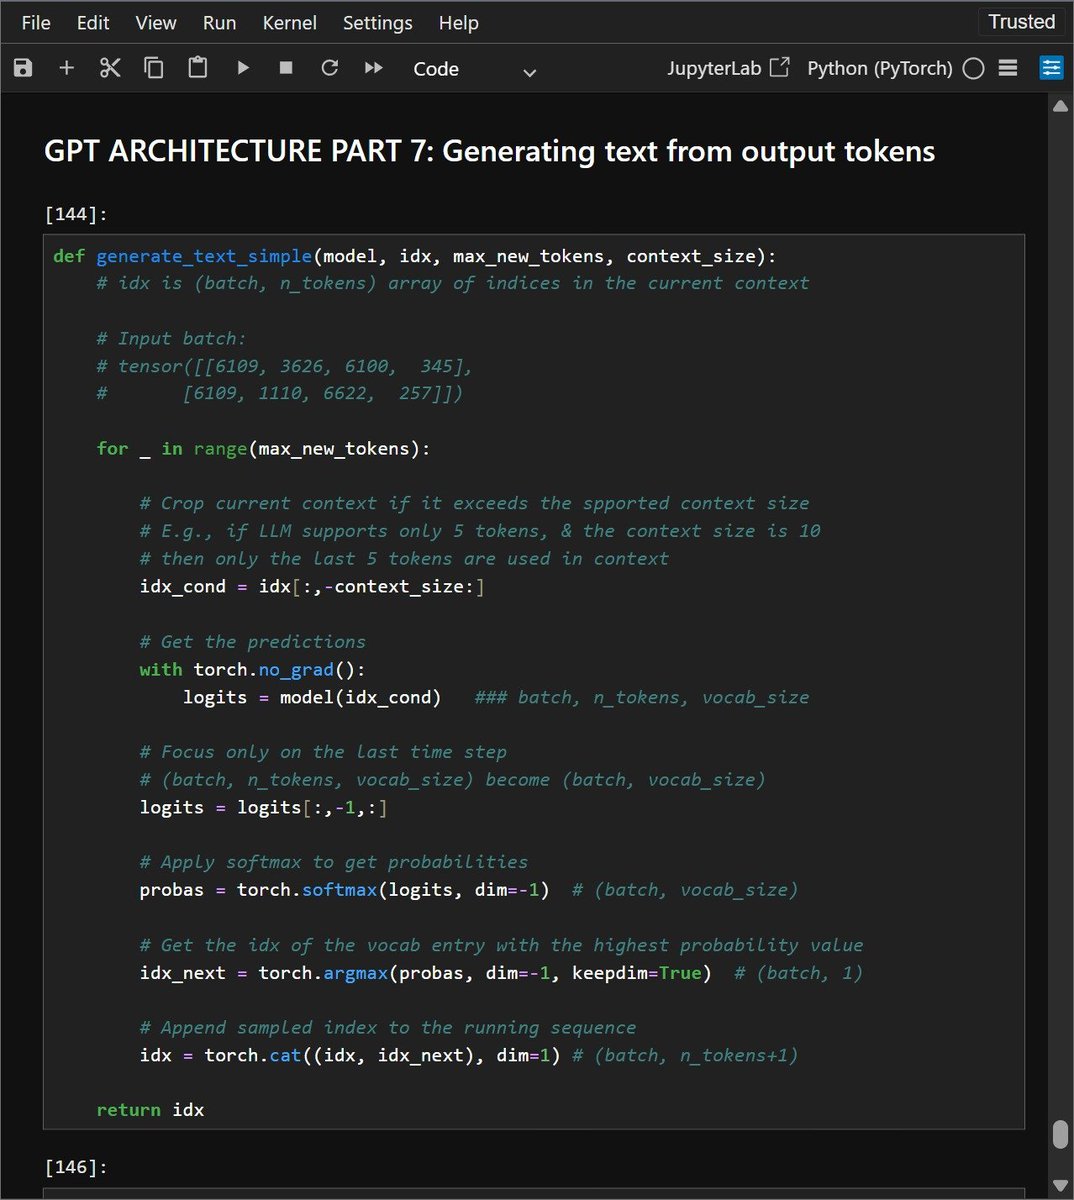The width and height of the screenshot is (1074, 1200).
Task: Click the GPT ARCHITECTURE PART 7 heading
Action: pos(490,151)
